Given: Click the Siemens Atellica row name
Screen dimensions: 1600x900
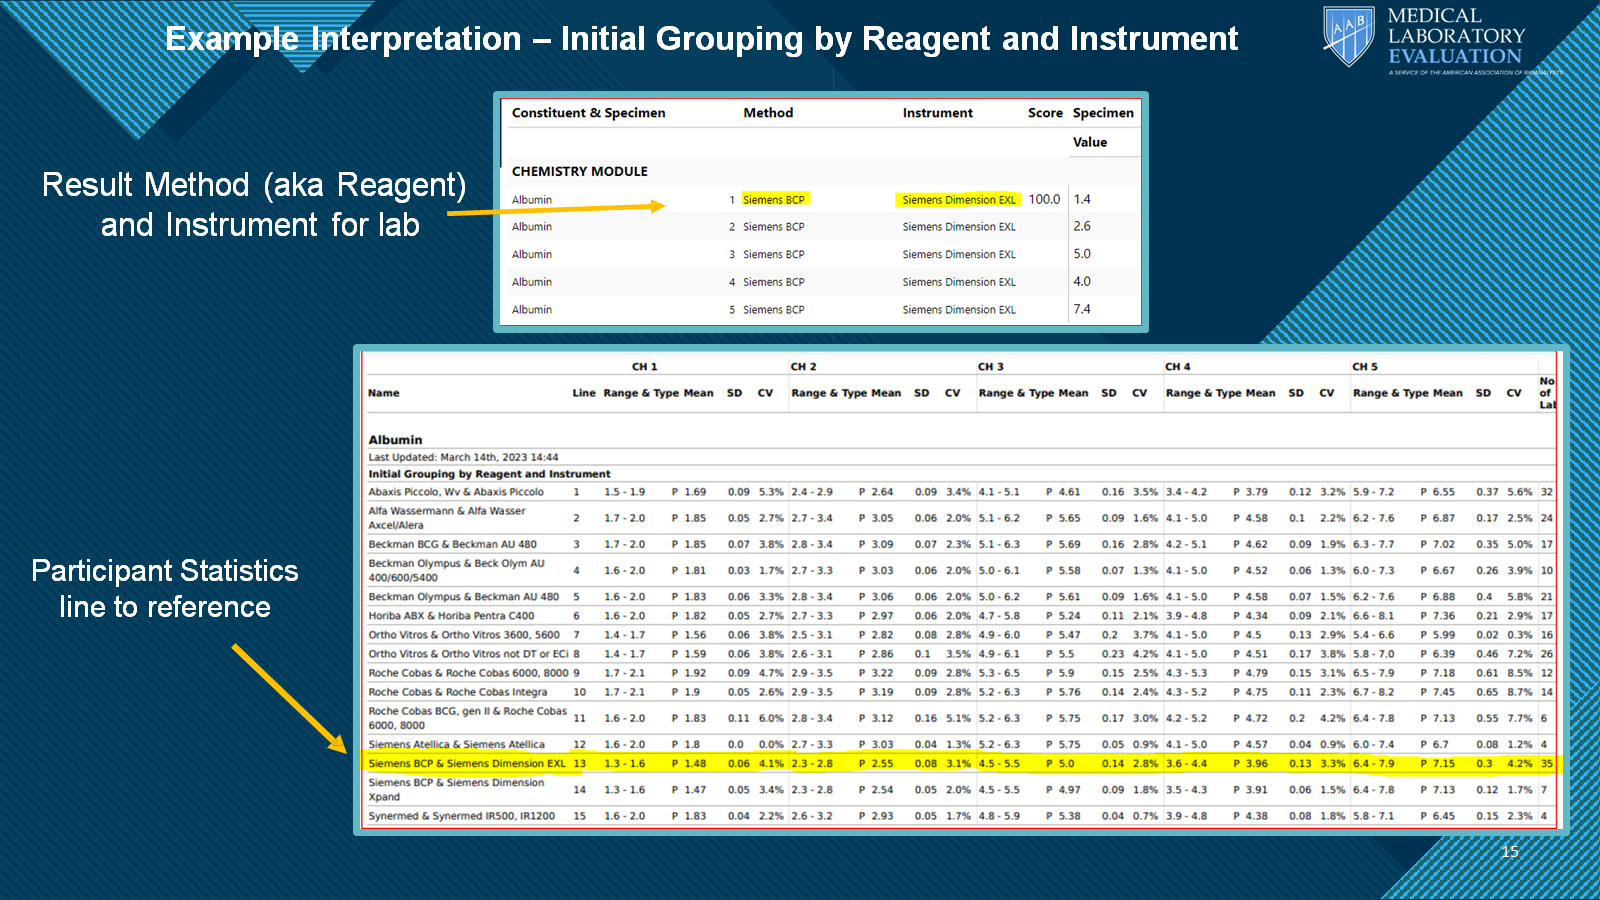Looking at the screenshot, I should [x=456, y=744].
